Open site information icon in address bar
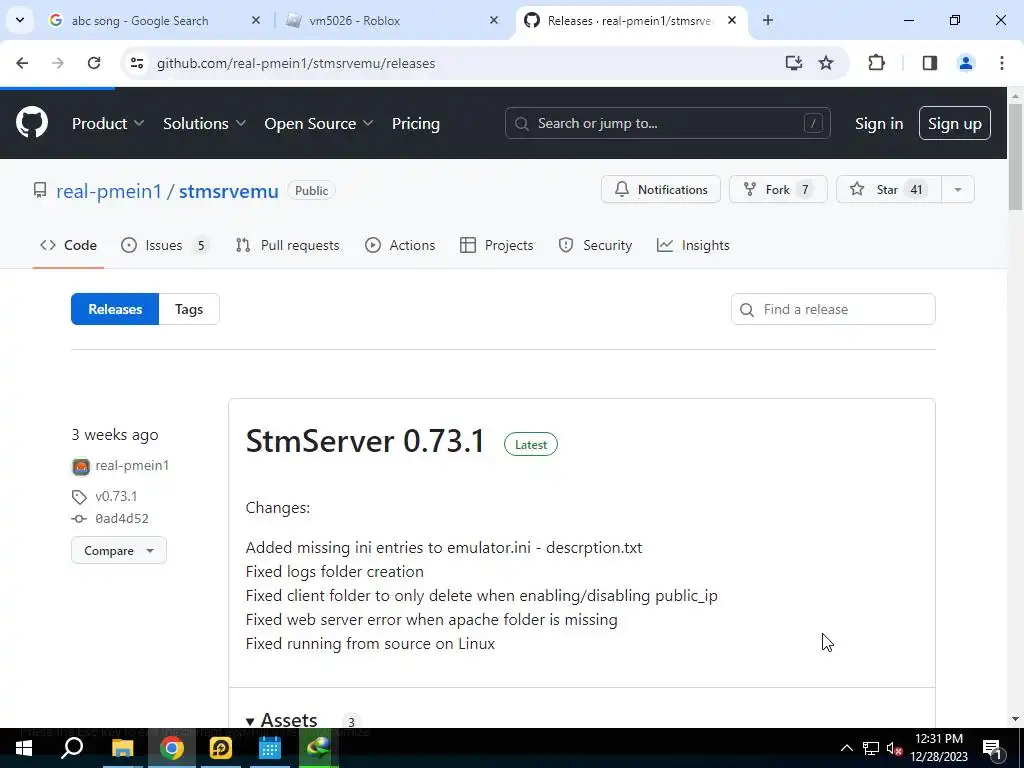This screenshot has width=1024, height=768. click(137, 63)
